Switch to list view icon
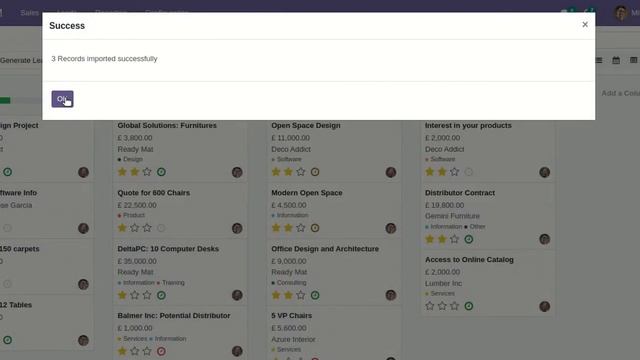The width and height of the screenshot is (640, 360). tap(599, 60)
